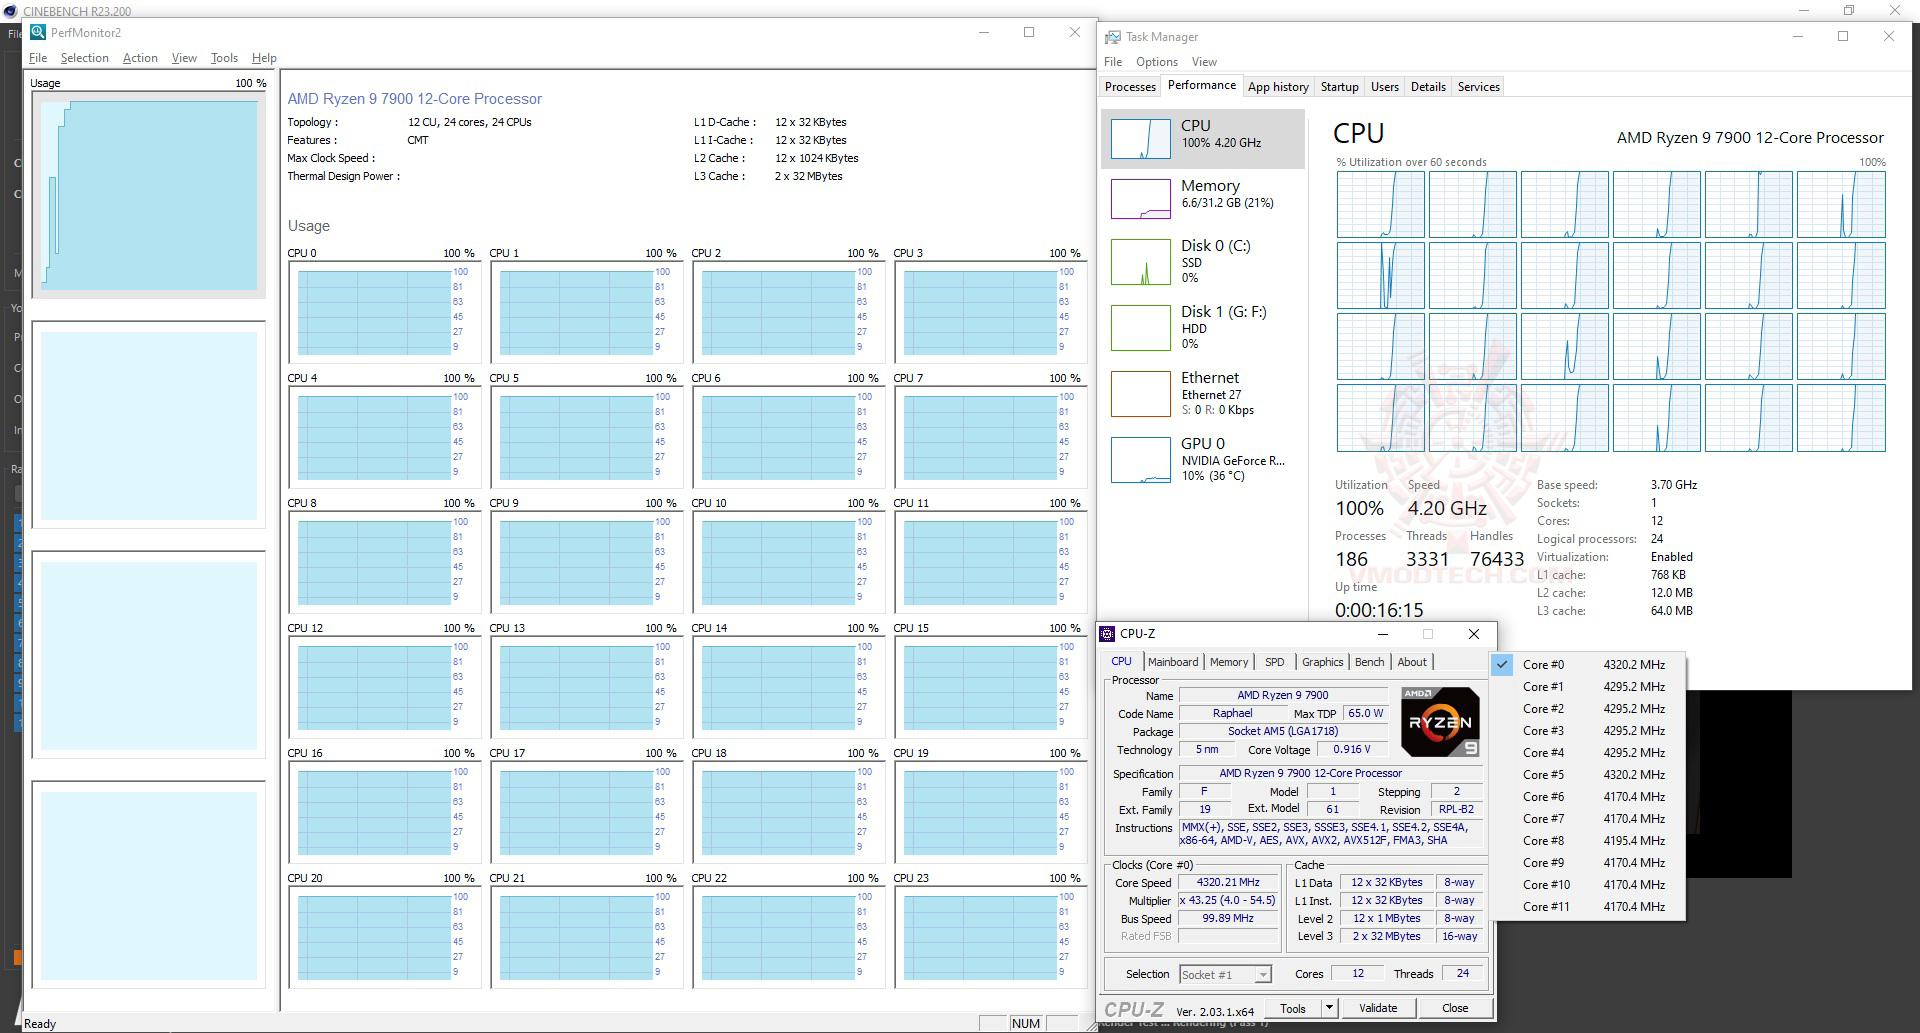1920x1033 pixels.
Task: Choose Core #2 in the CPU-Z core list
Action: pyautogui.click(x=1586, y=709)
